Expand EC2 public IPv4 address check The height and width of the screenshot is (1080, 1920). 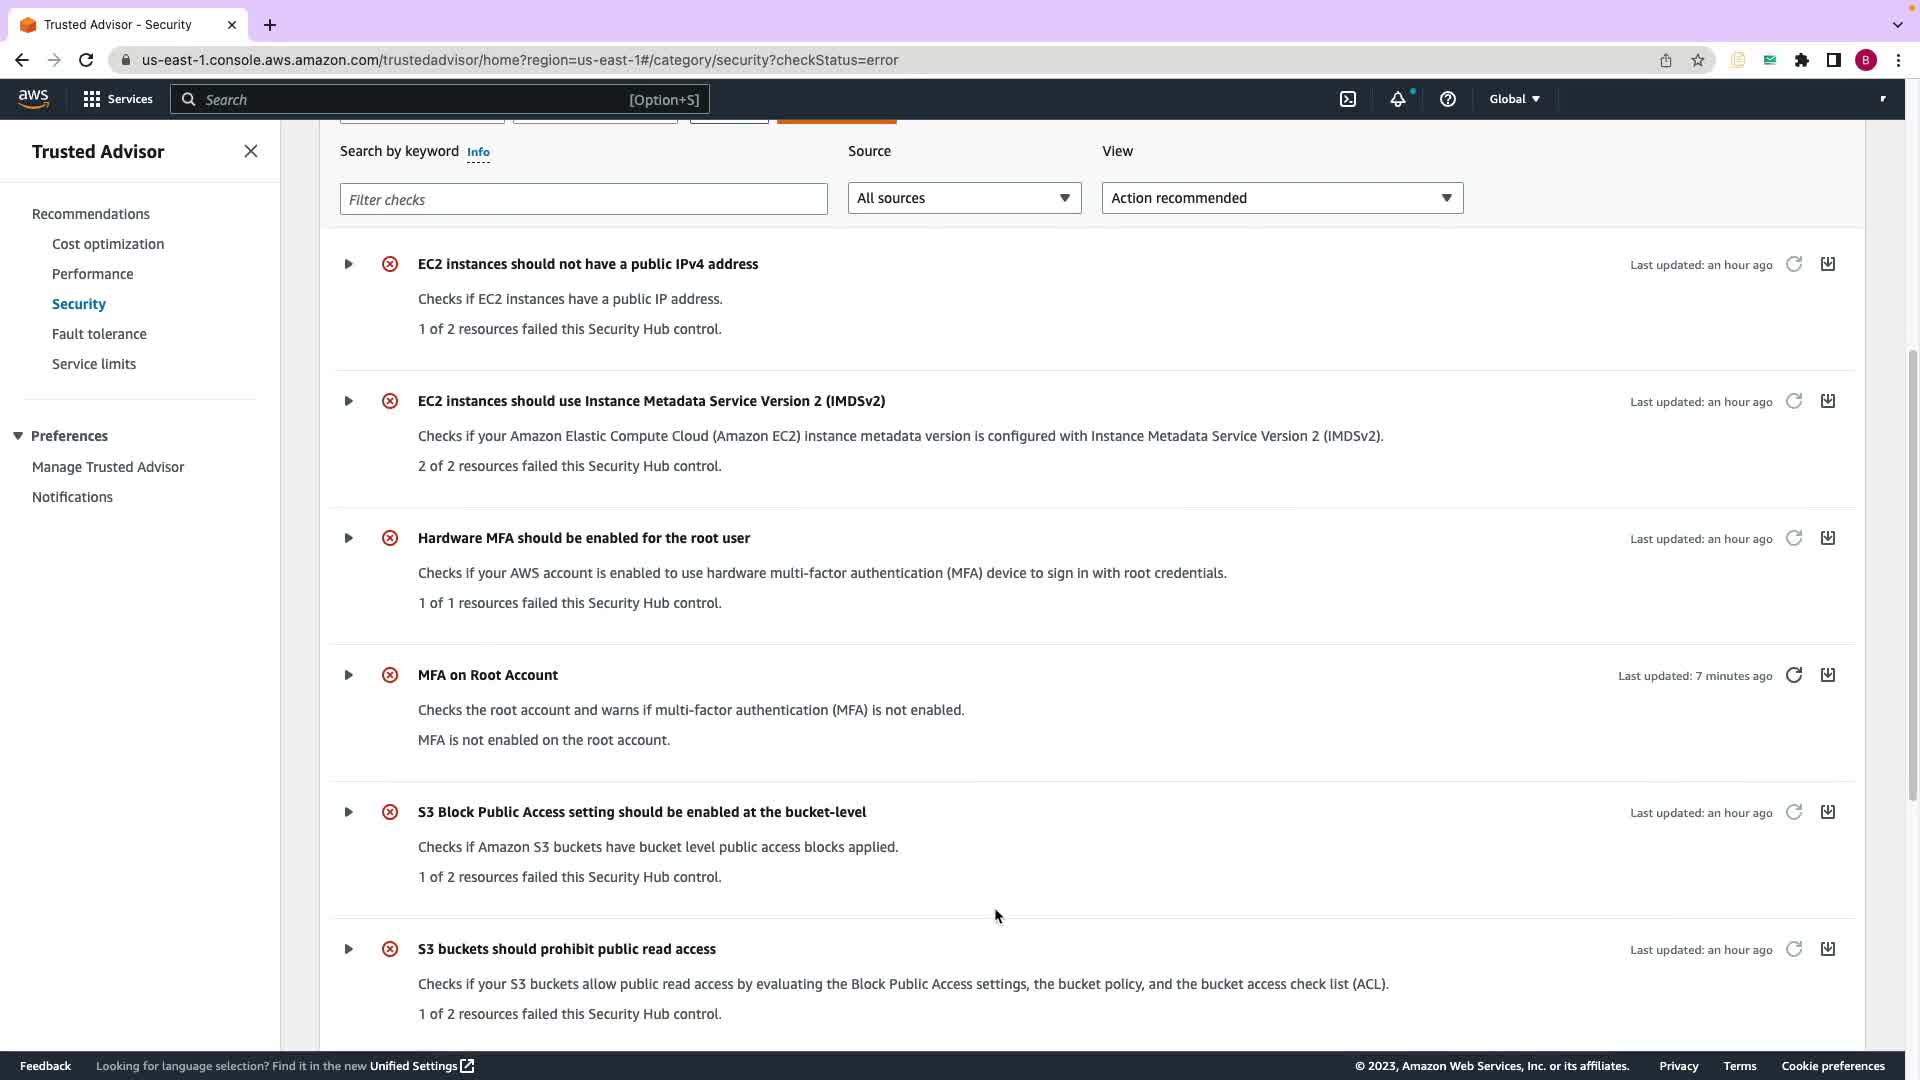(348, 264)
